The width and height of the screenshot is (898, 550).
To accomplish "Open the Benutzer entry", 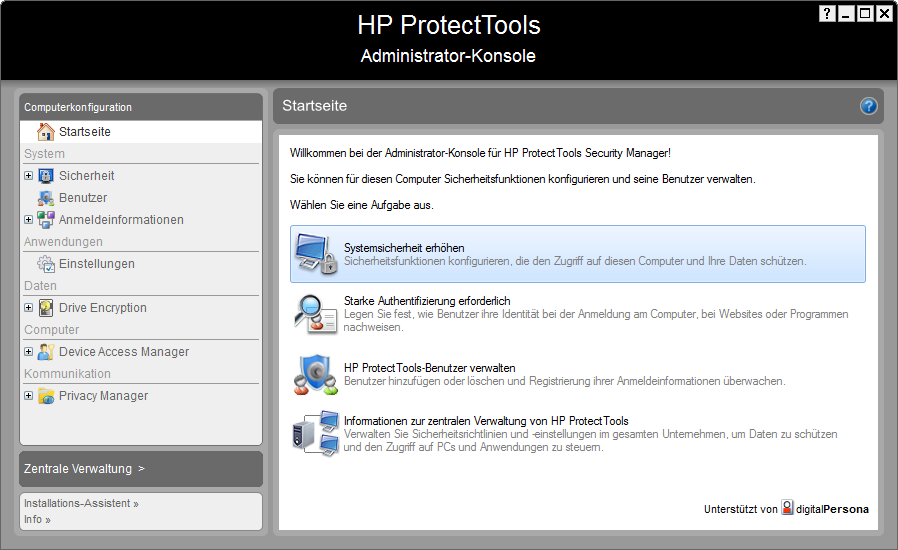I will click(x=83, y=198).
